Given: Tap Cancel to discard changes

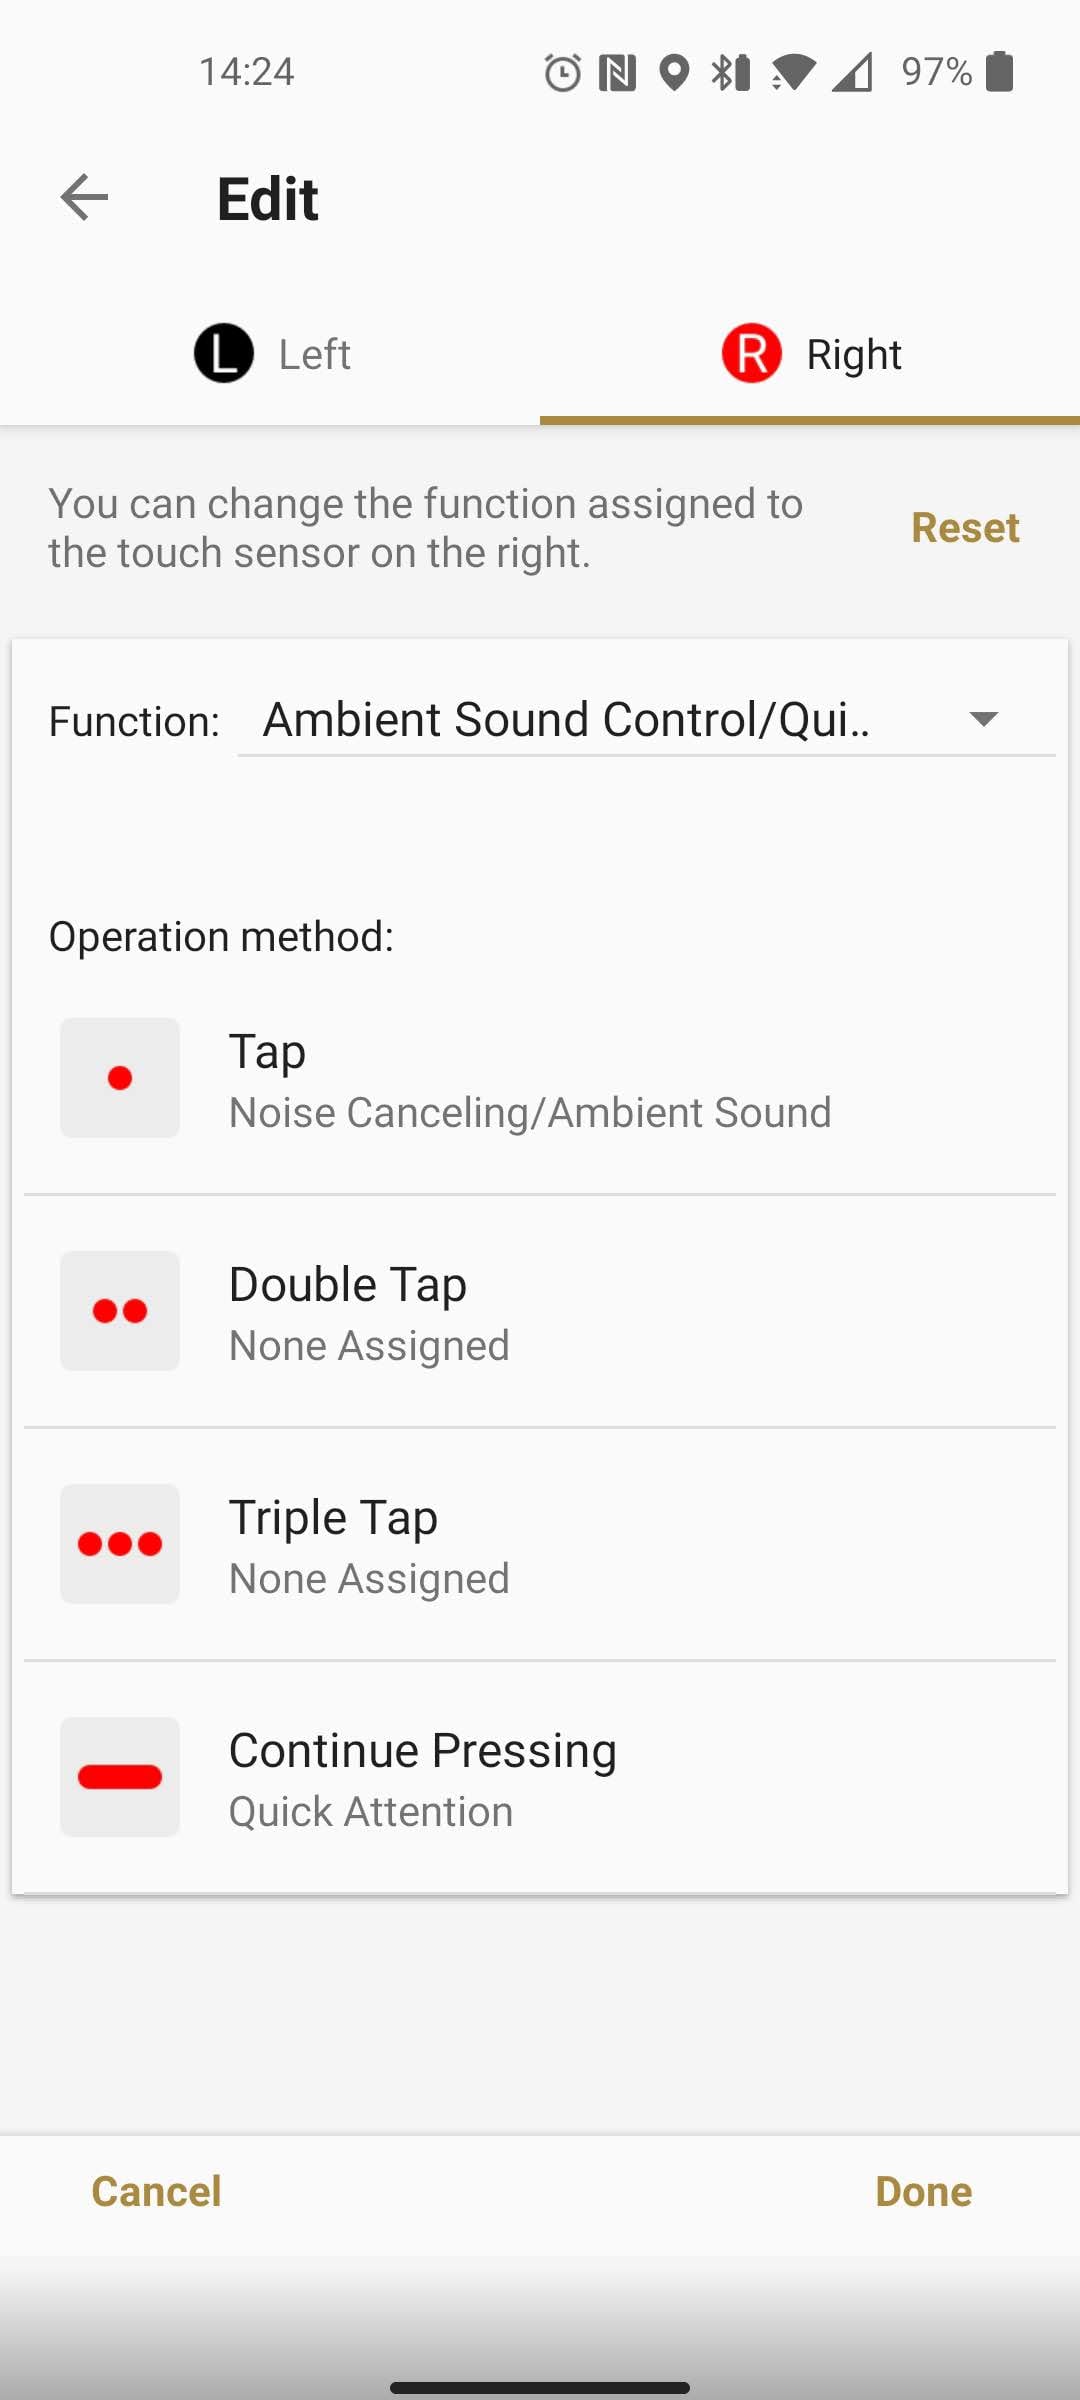Looking at the screenshot, I should point(156,2191).
